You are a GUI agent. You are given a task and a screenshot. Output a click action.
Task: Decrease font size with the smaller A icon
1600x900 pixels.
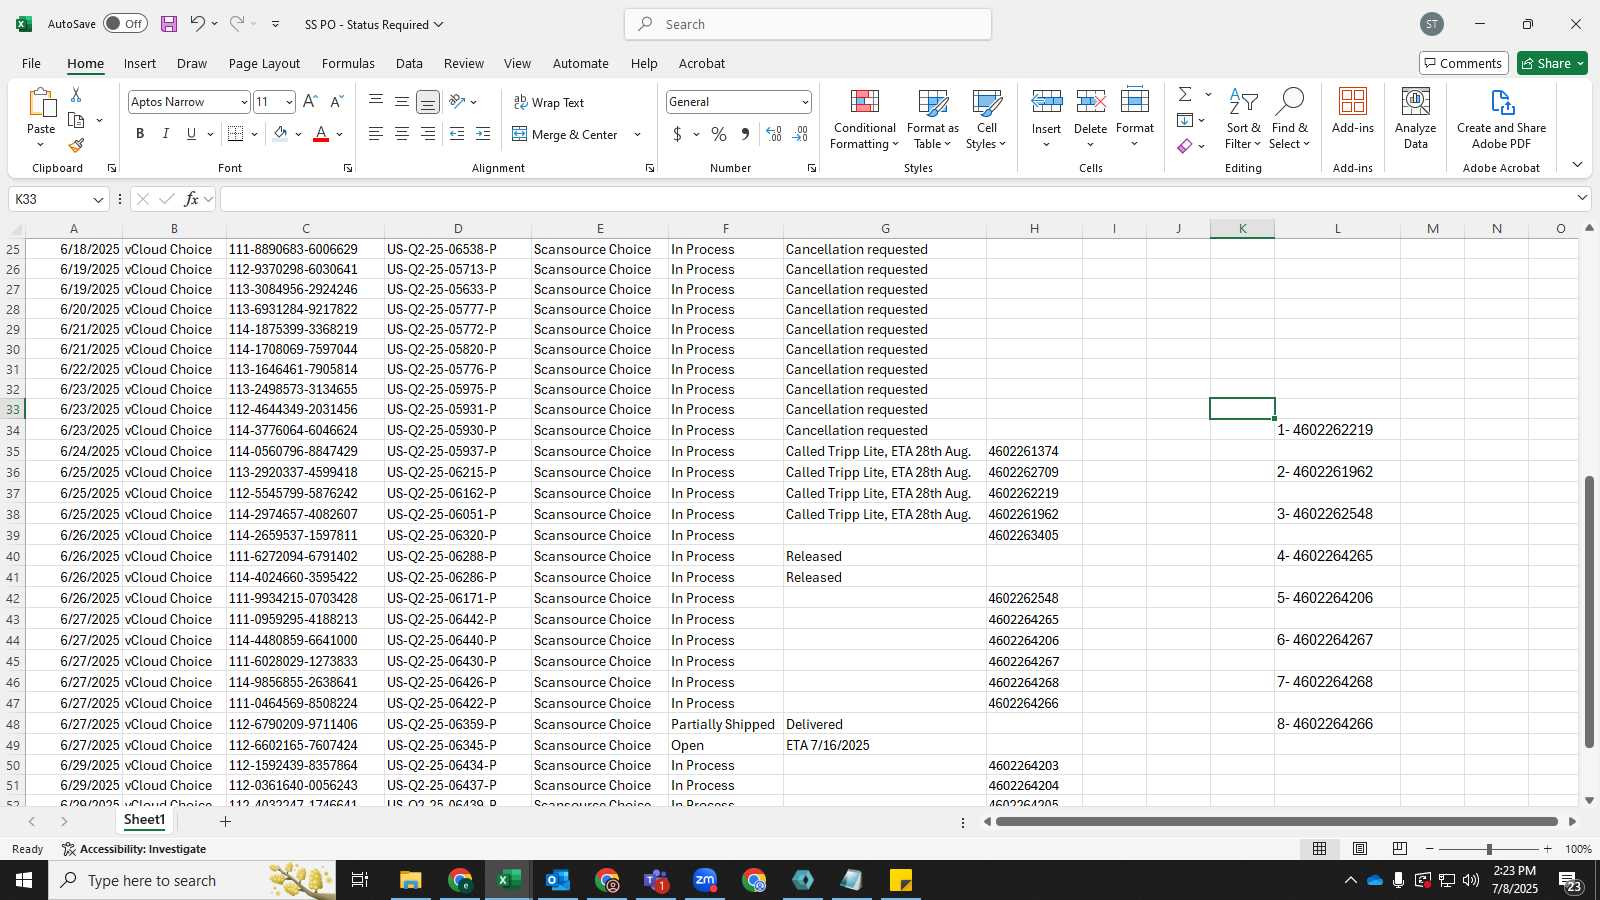click(x=336, y=102)
